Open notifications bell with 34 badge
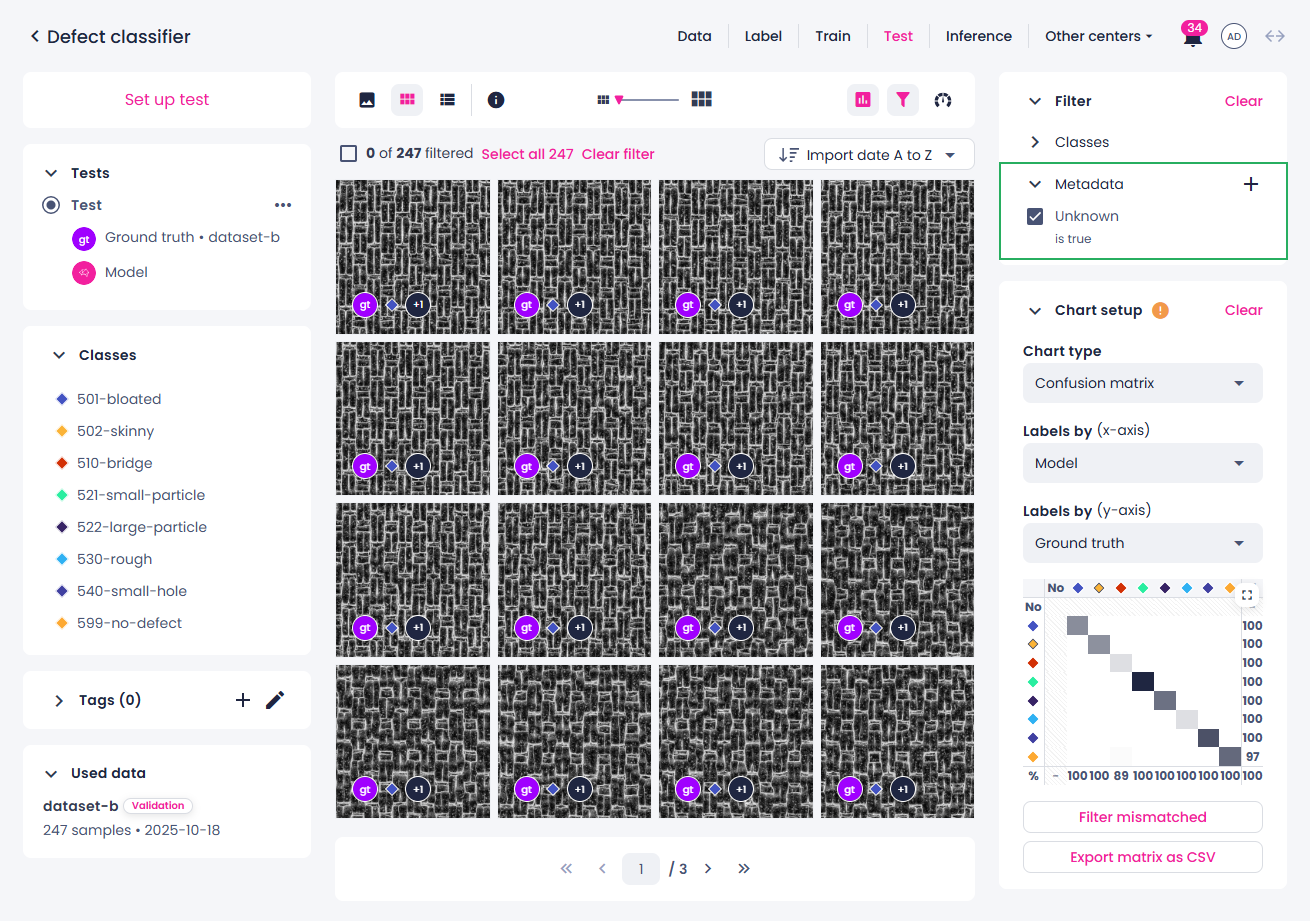The width and height of the screenshot is (1310, 921). click(x=1192, y=36)
